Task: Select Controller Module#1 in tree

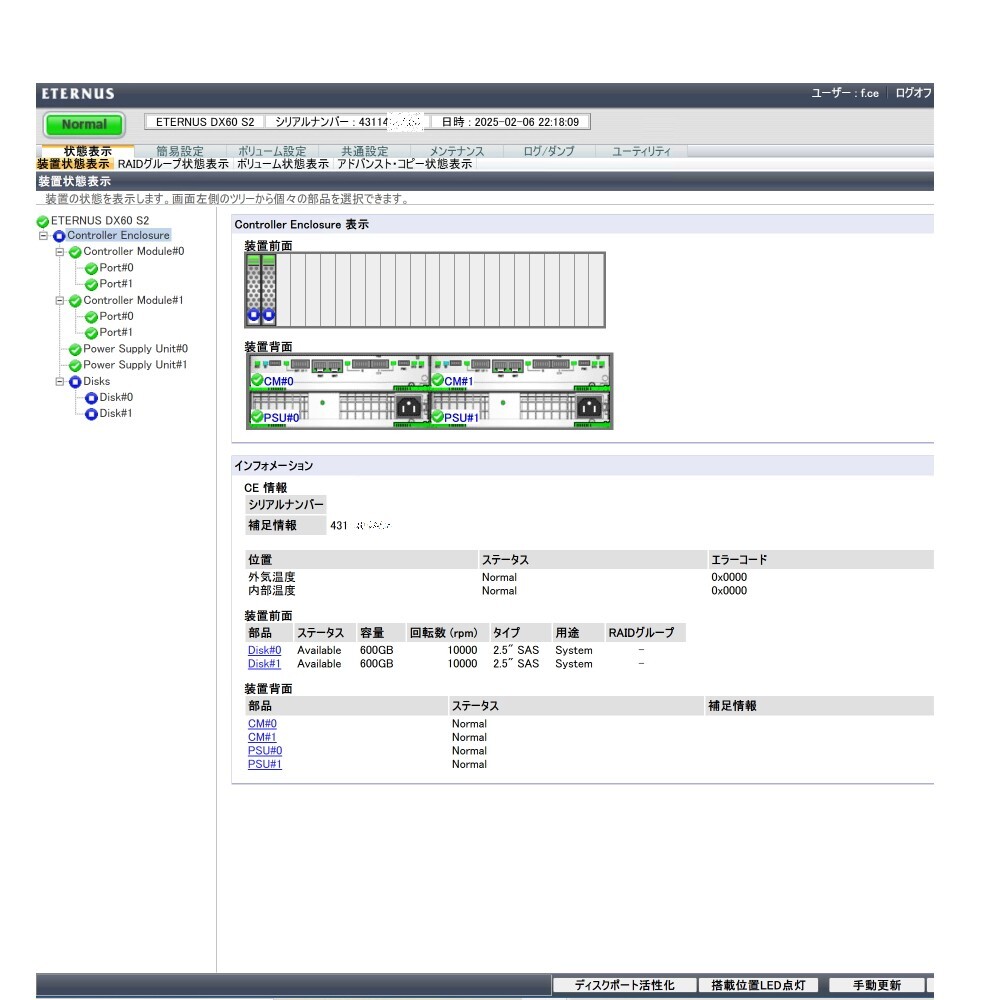Action: pos(133,300)
